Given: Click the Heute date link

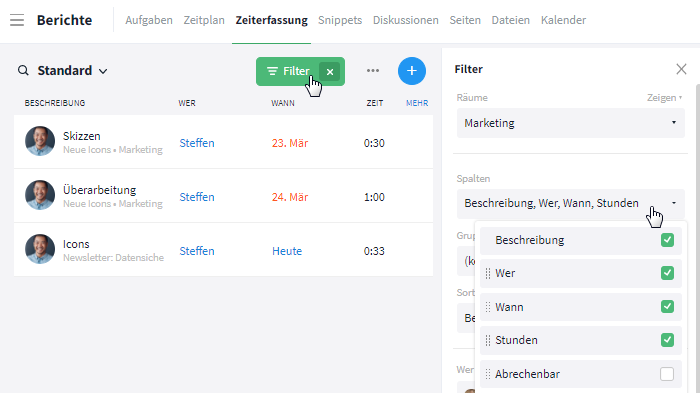Looking at the screenshot, I should click(287, 251).
